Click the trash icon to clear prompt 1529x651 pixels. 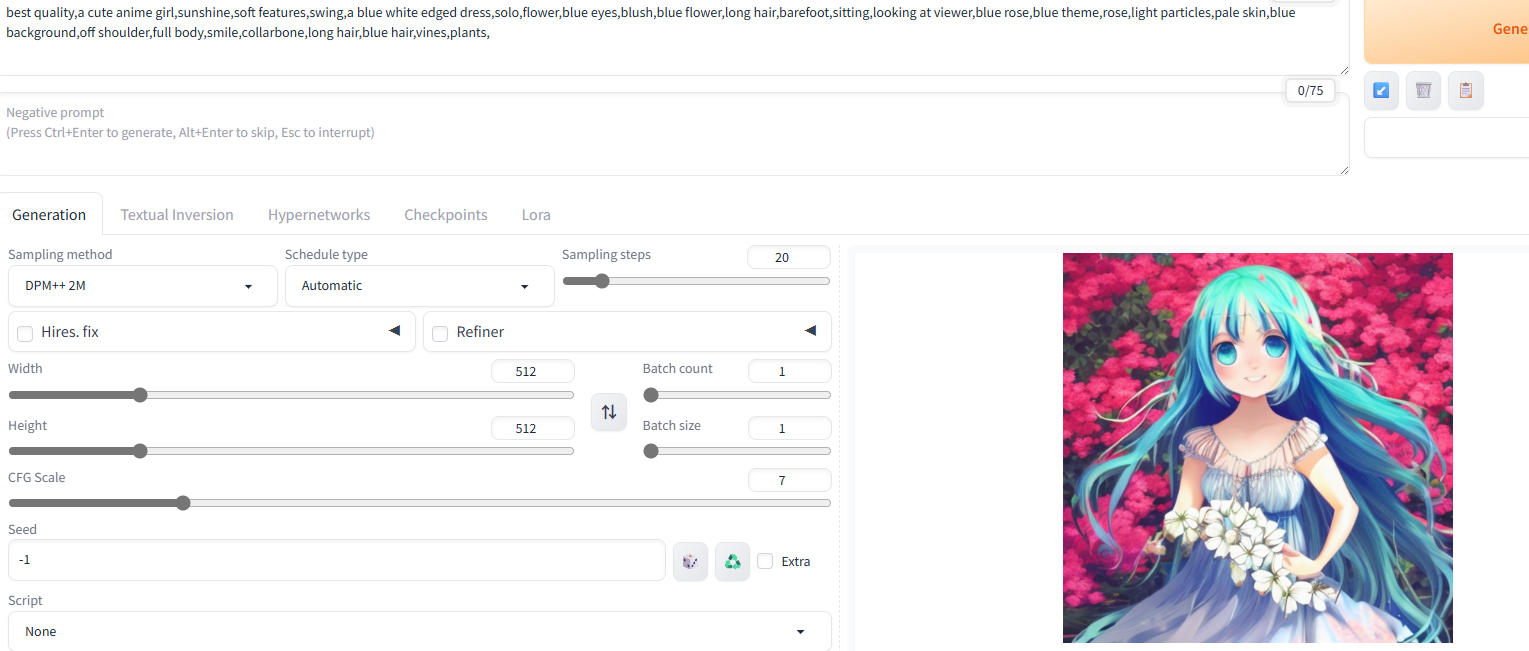tap(1423, 91)
